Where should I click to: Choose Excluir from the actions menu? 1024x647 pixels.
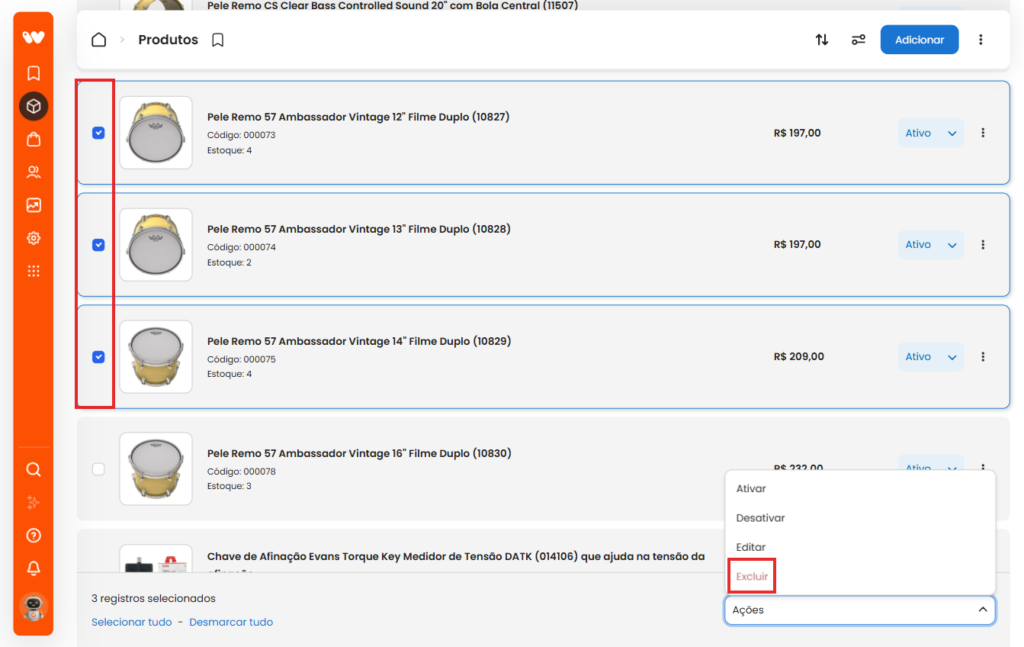tap(752, 576)
